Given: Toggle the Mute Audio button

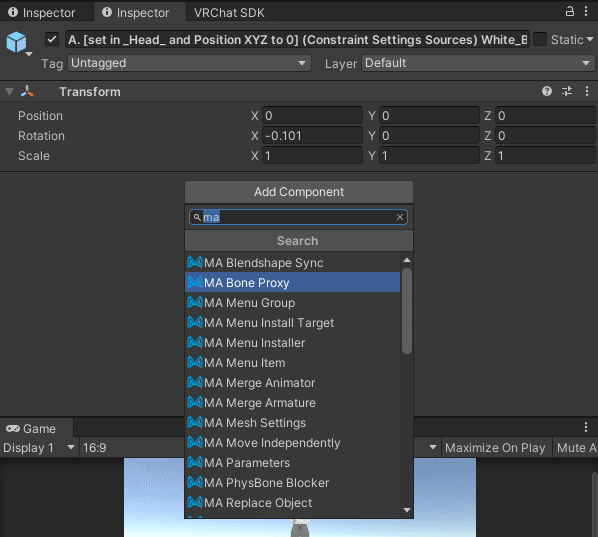Looking at the screenshot, I should [x=575, y=447].
